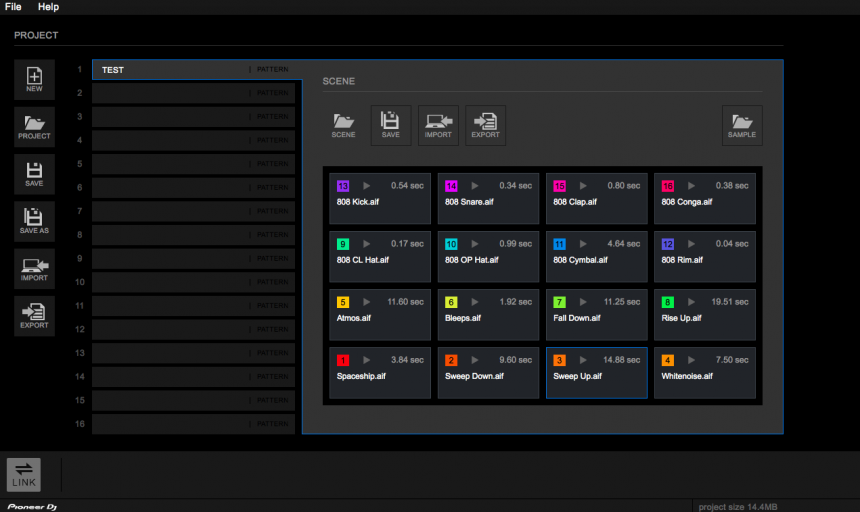Select the Sweep Up.aif file name
This screenshot has width=860, height=512.
(x=578, y=376)
